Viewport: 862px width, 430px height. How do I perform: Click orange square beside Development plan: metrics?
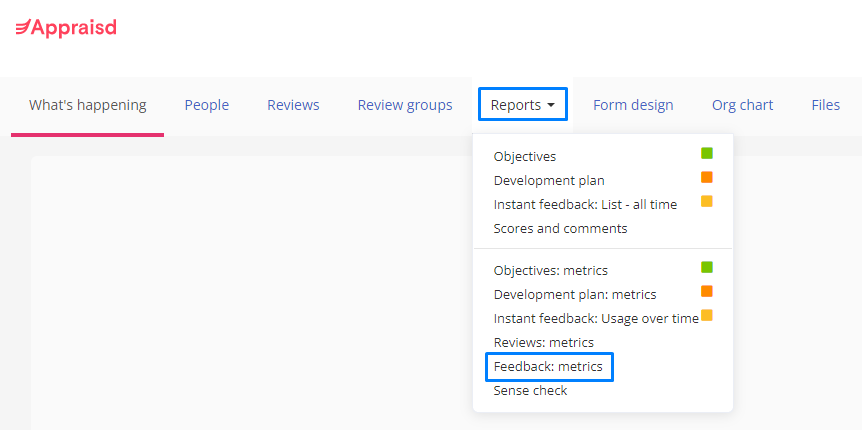[707, 291]
